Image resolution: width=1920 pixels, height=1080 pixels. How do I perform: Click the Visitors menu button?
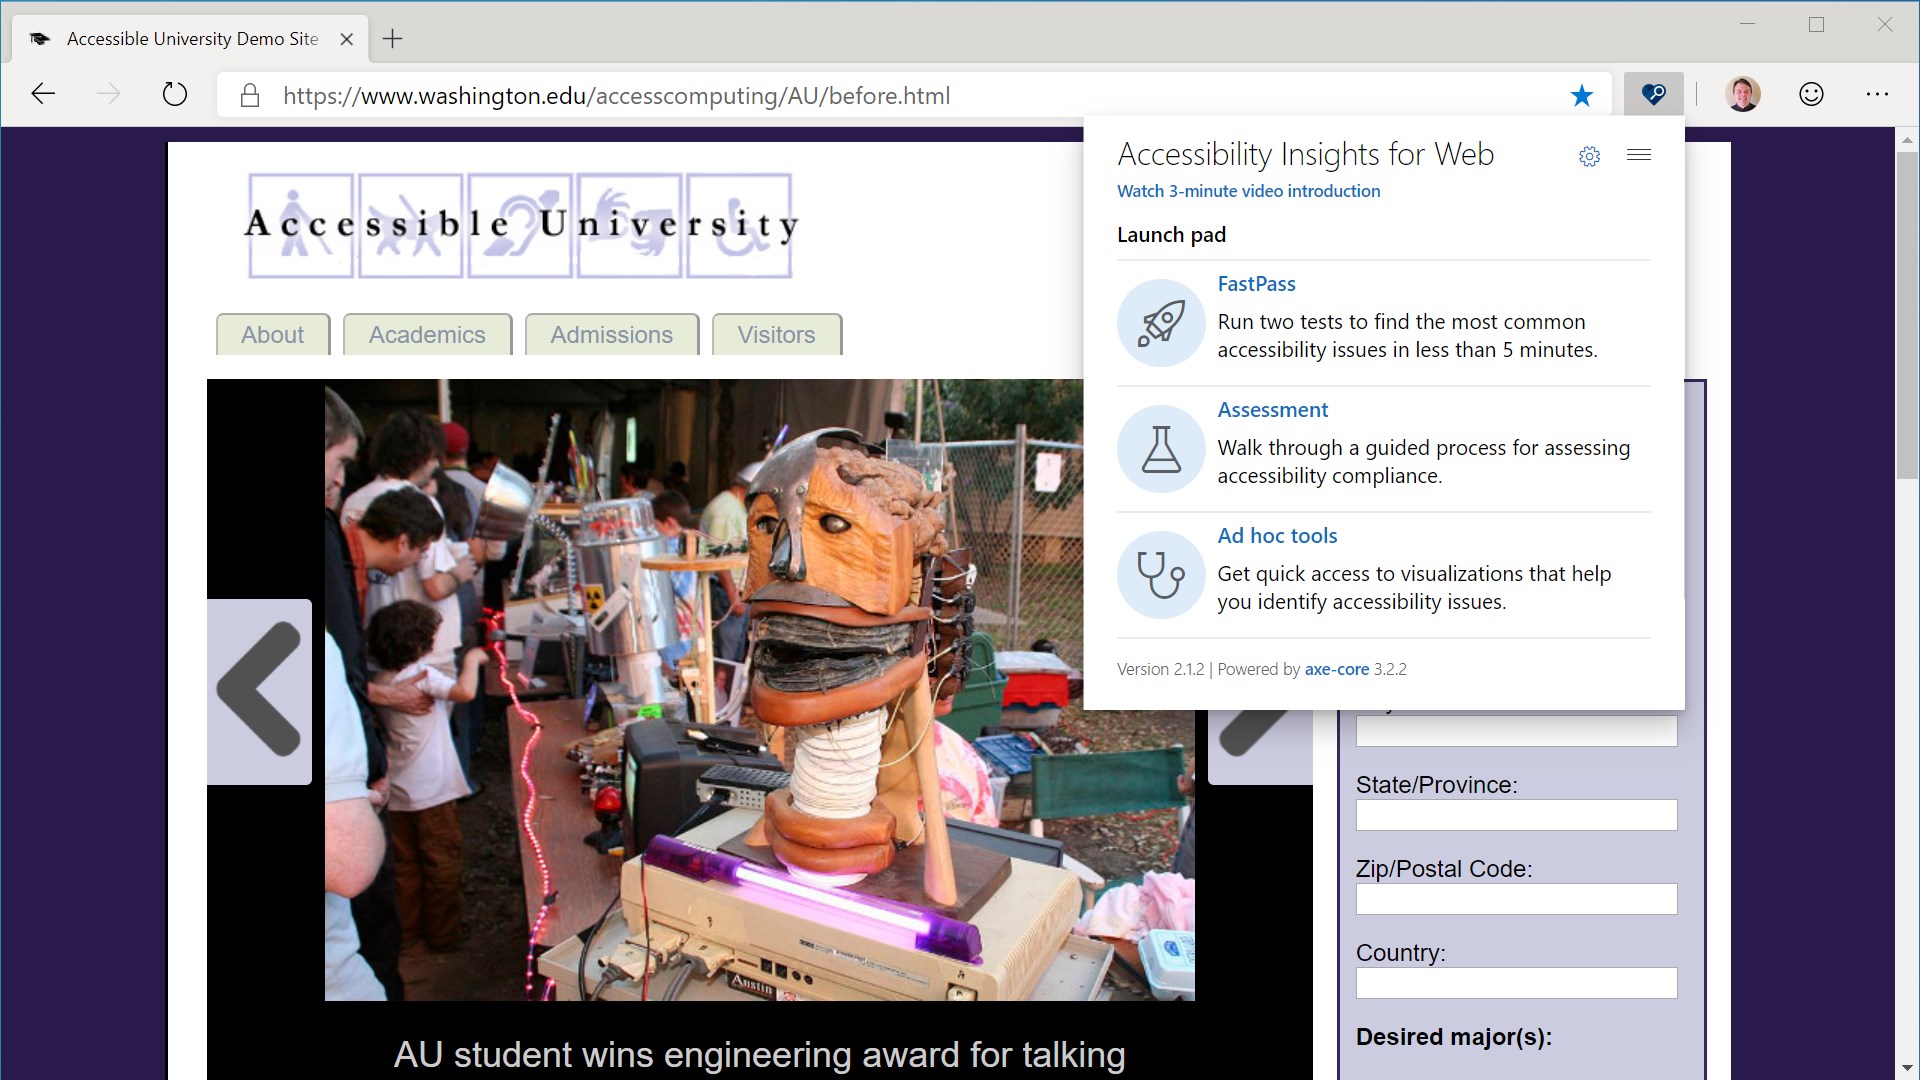click(x=775, y=334)
